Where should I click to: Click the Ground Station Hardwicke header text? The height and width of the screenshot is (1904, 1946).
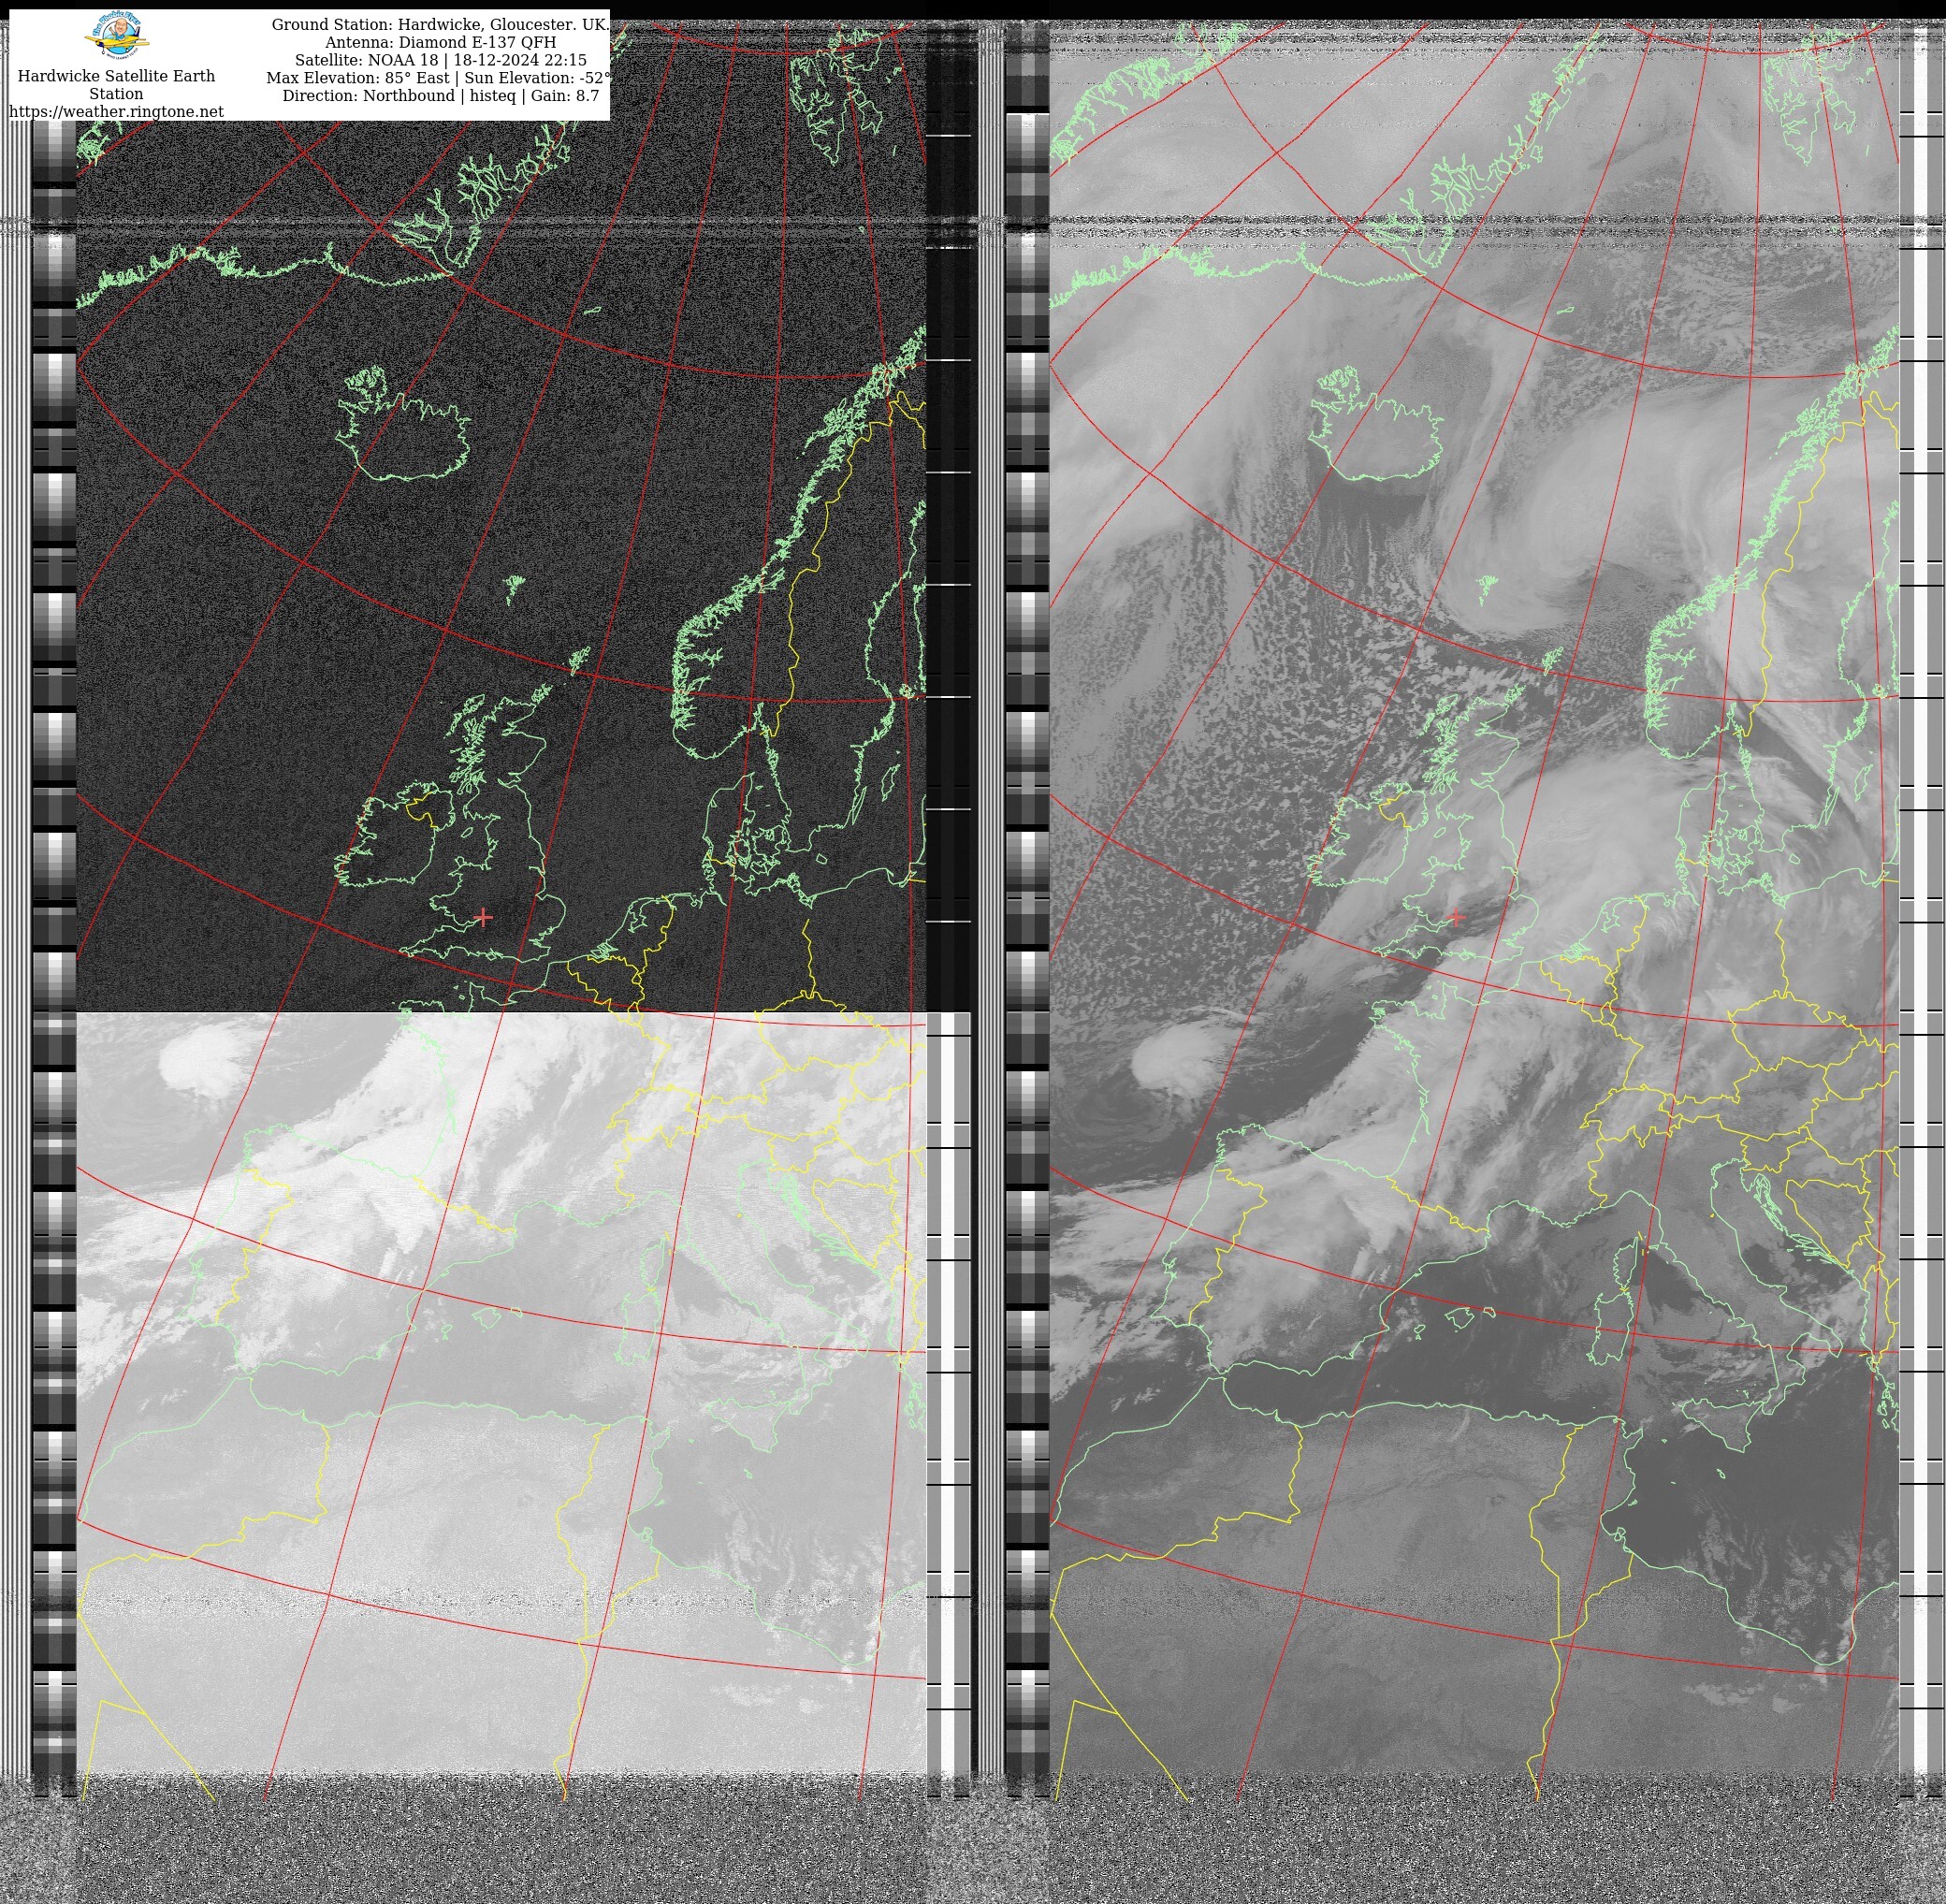tap(440, 24)
